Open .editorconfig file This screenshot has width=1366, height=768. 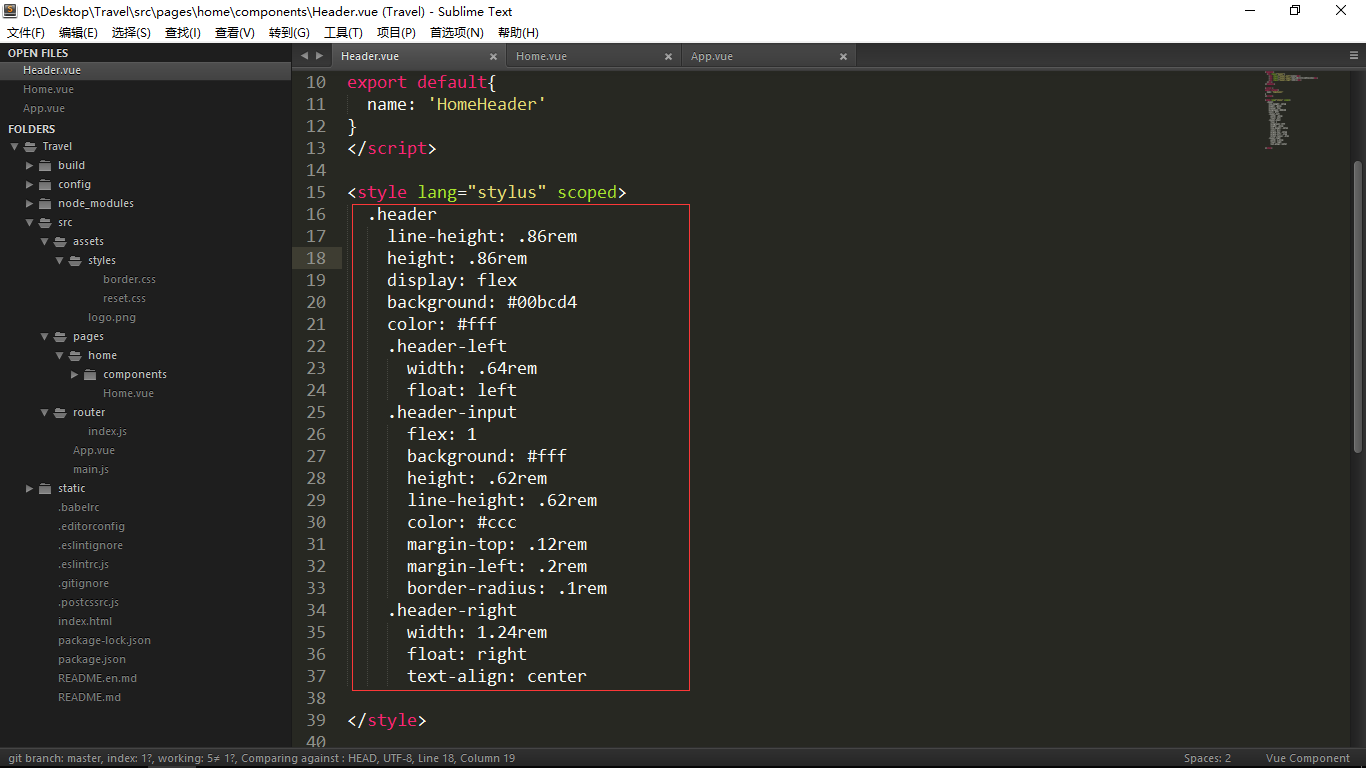(91, 526)
